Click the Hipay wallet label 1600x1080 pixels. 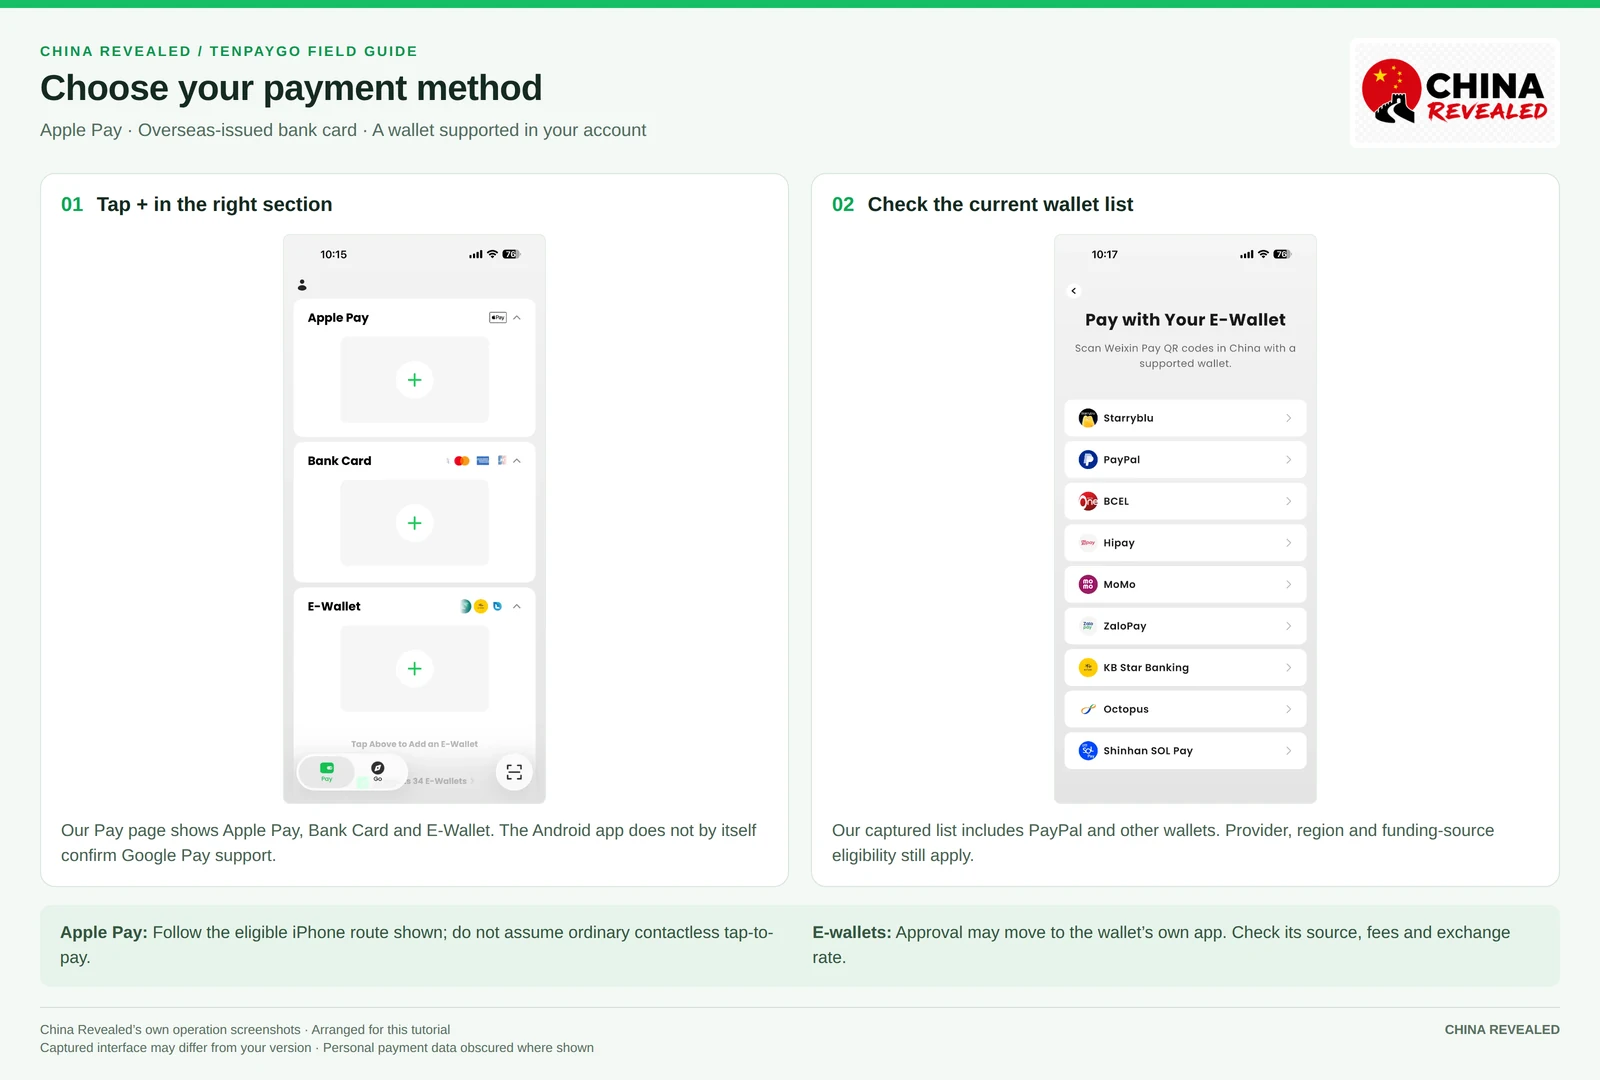coord(1119,543)
